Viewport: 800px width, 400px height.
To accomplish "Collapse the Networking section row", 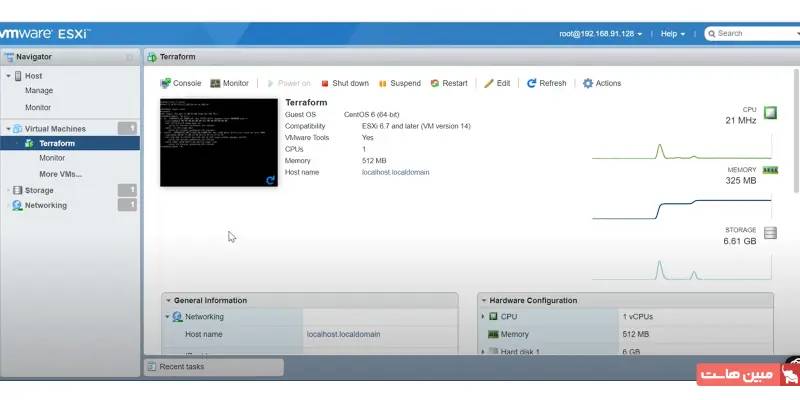I will 167,317.
